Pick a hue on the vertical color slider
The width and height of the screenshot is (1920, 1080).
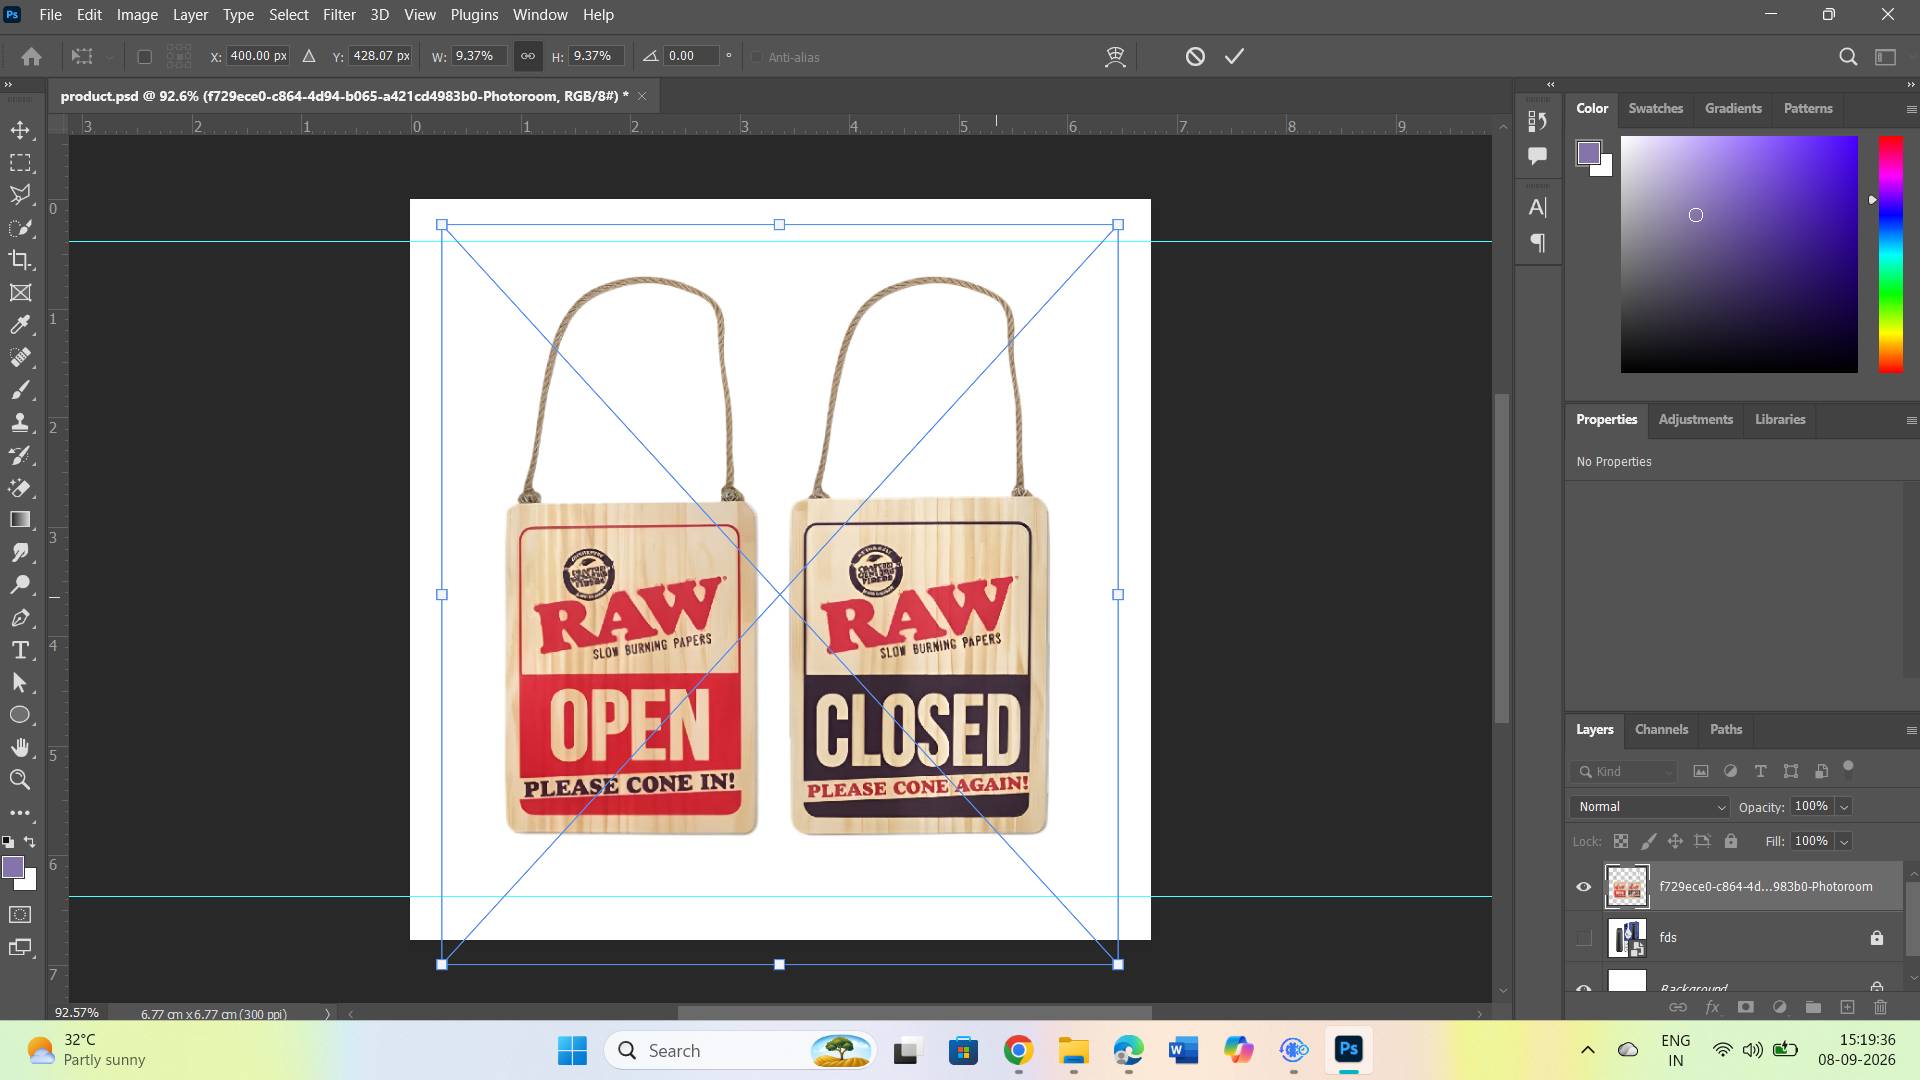(x=1890, y=255)
